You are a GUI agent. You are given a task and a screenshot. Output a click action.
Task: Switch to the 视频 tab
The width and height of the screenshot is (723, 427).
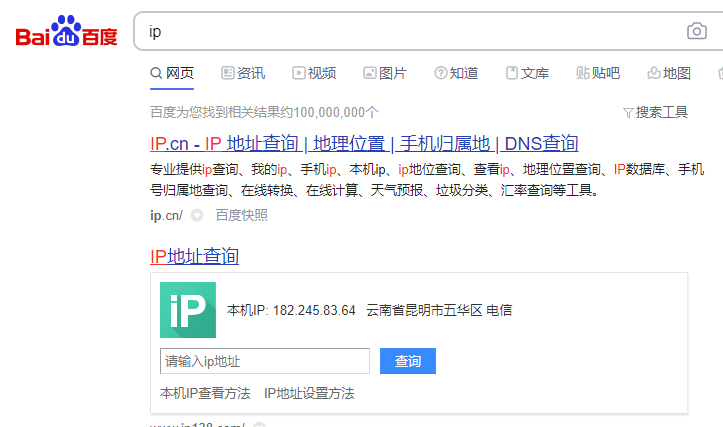tap(314, 73)
